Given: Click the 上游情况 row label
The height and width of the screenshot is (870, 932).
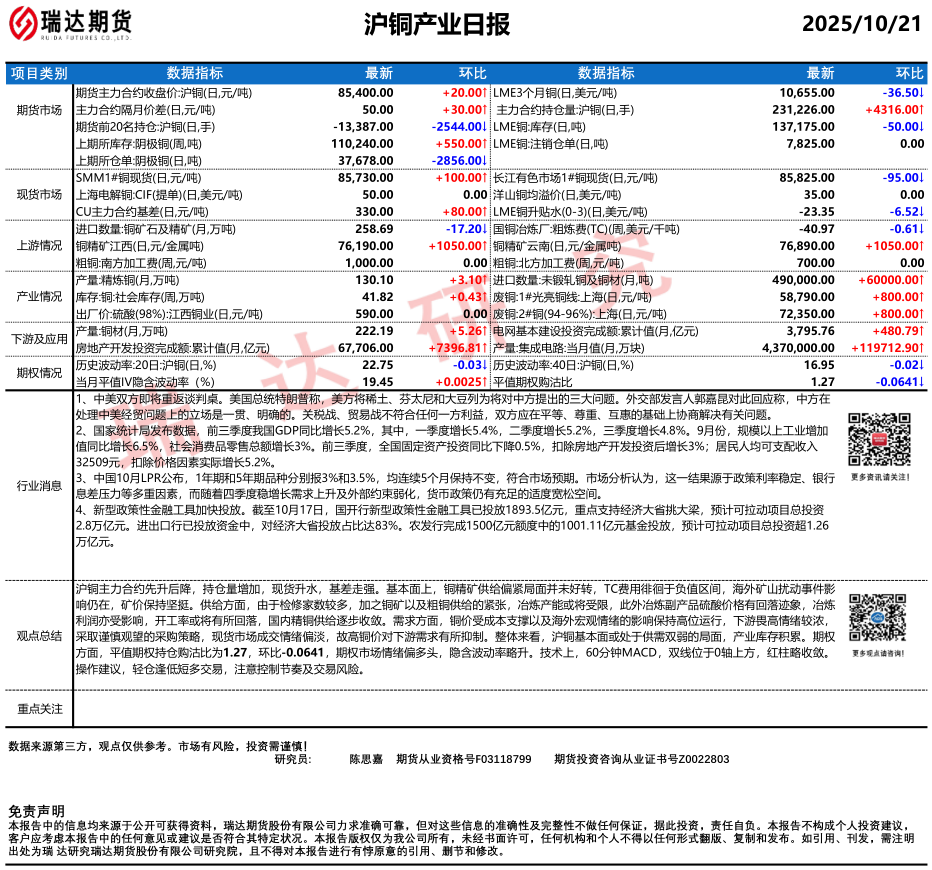Looking at the screenshot, I should click(40, 245).
